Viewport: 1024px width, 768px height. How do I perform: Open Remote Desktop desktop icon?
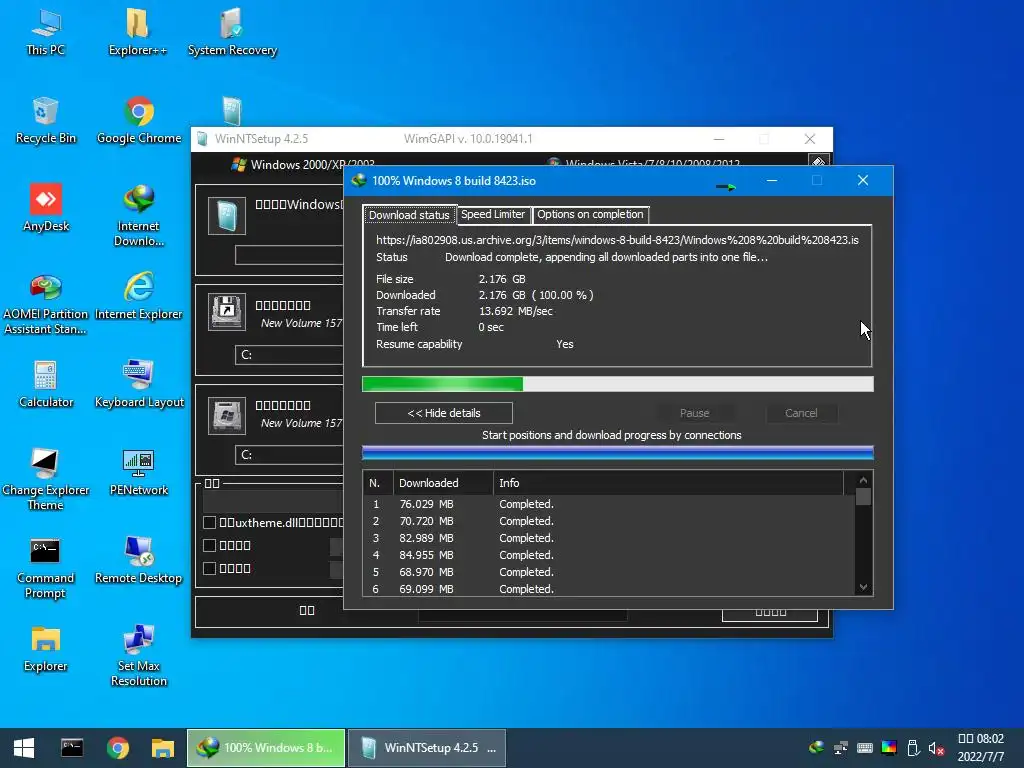coord(138,562)
